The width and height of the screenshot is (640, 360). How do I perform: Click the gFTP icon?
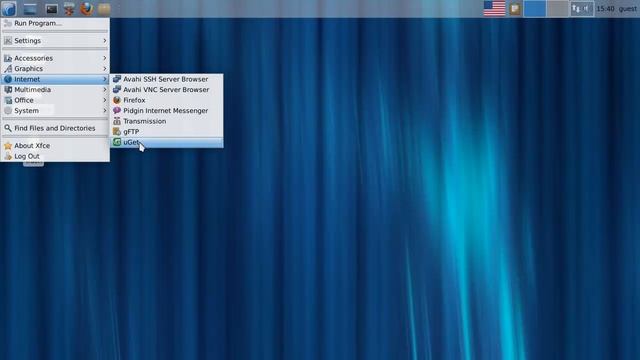tap(117, 131)
